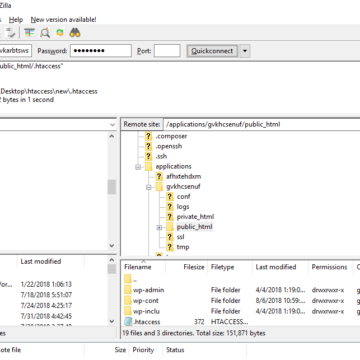This screenshot has width=360, height=360.
Task: Click local file dated 7/31/2018 4:42:45
Action: click(46, 316)
